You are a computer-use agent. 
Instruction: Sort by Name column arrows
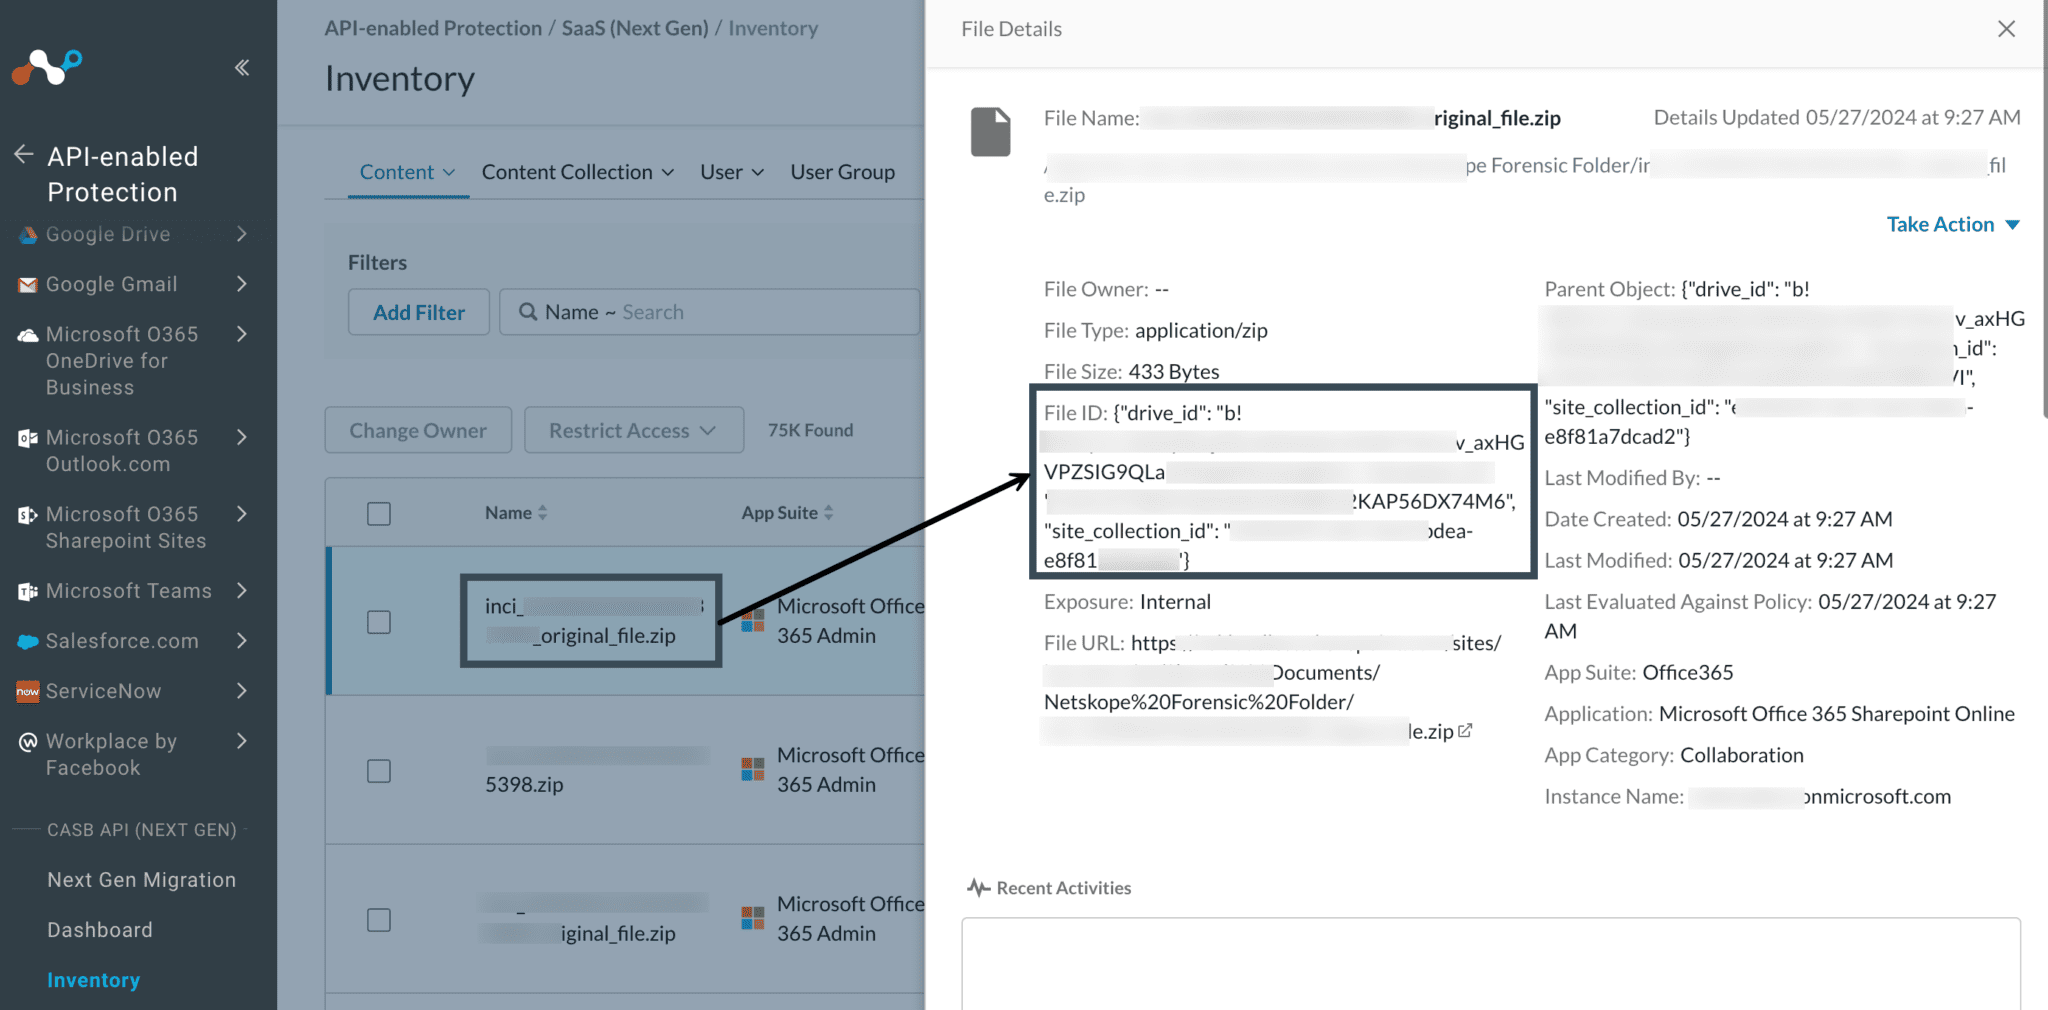pyautogui.click(x=543, y=513)
